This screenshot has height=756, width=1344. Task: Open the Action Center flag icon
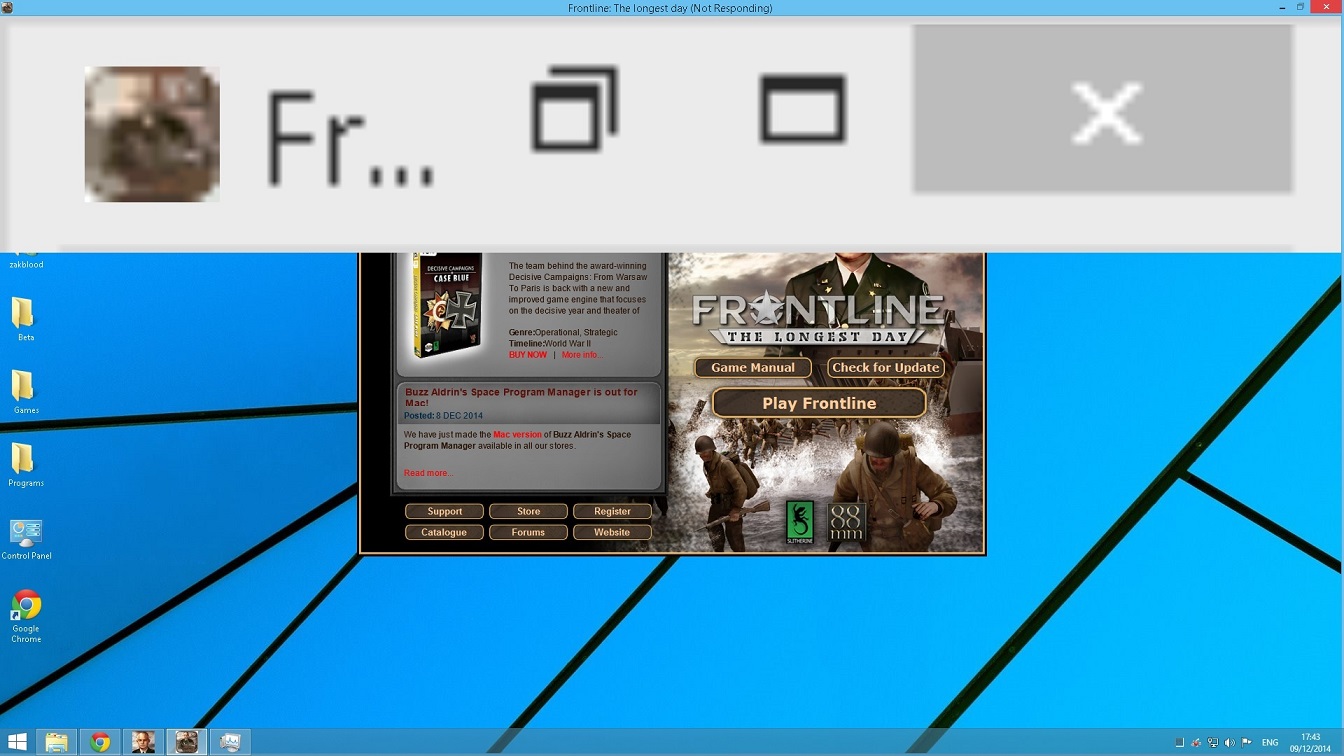coord(1246,743)
